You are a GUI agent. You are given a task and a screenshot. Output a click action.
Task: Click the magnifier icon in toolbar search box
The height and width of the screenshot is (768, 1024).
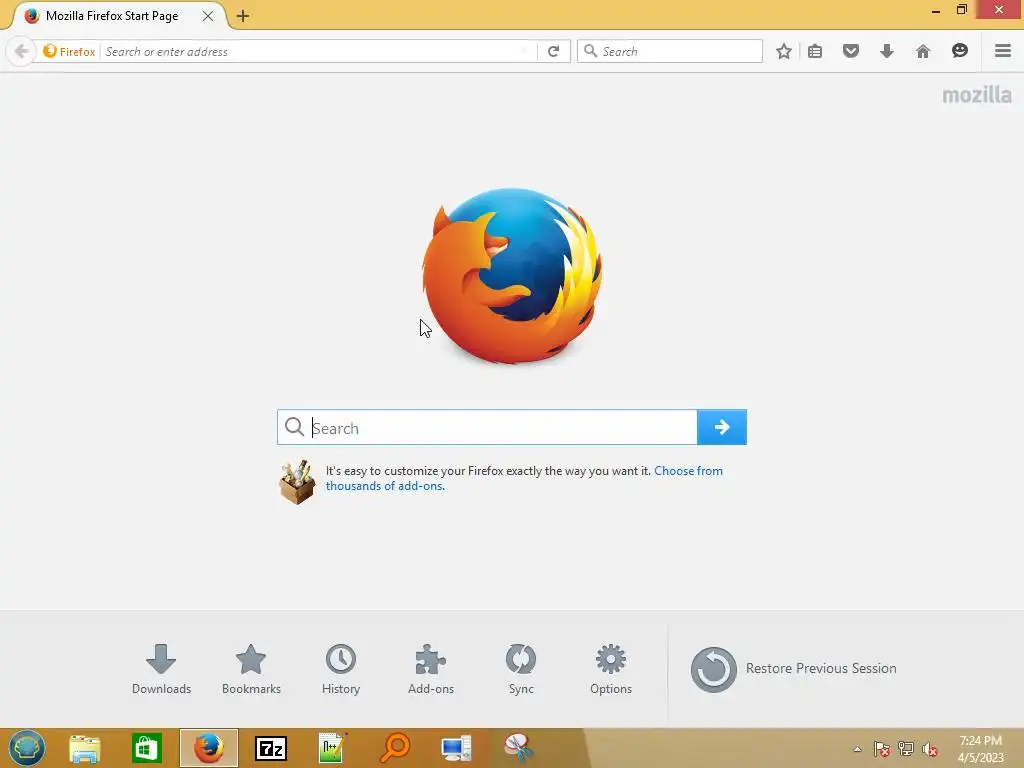click(590, 51)
